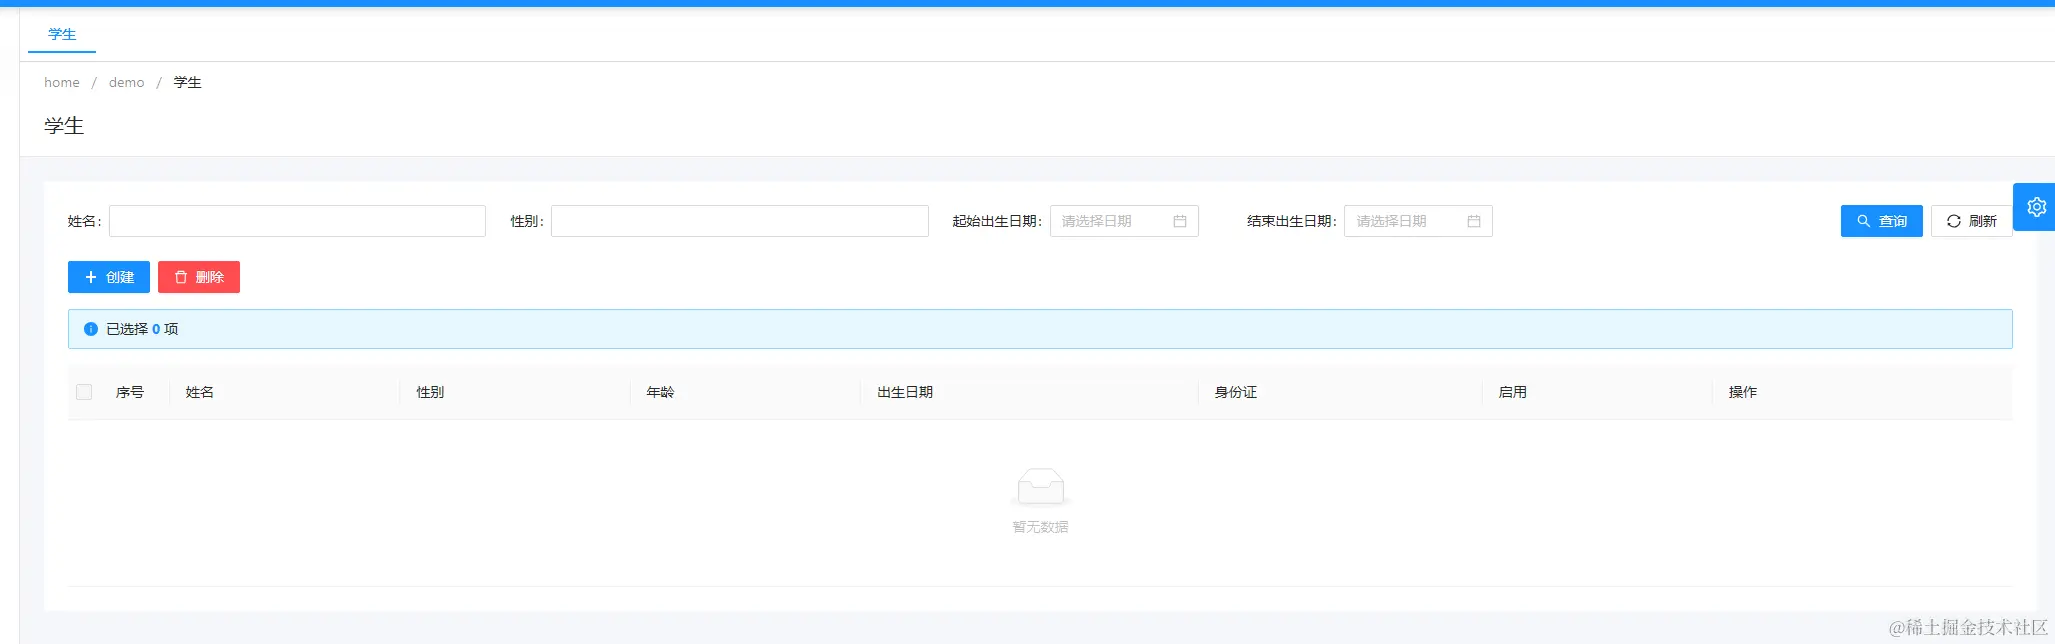The image size is (2055, 644).
Task: Focus the 性别 input field
Action: pos(740,221)
